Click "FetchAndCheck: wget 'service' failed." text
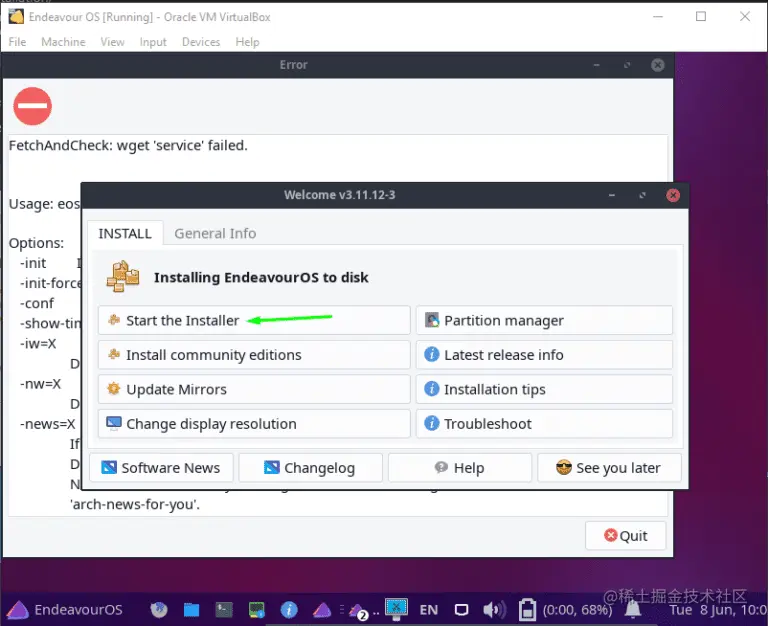The image size is (768, 626). [x=128, y=145]
